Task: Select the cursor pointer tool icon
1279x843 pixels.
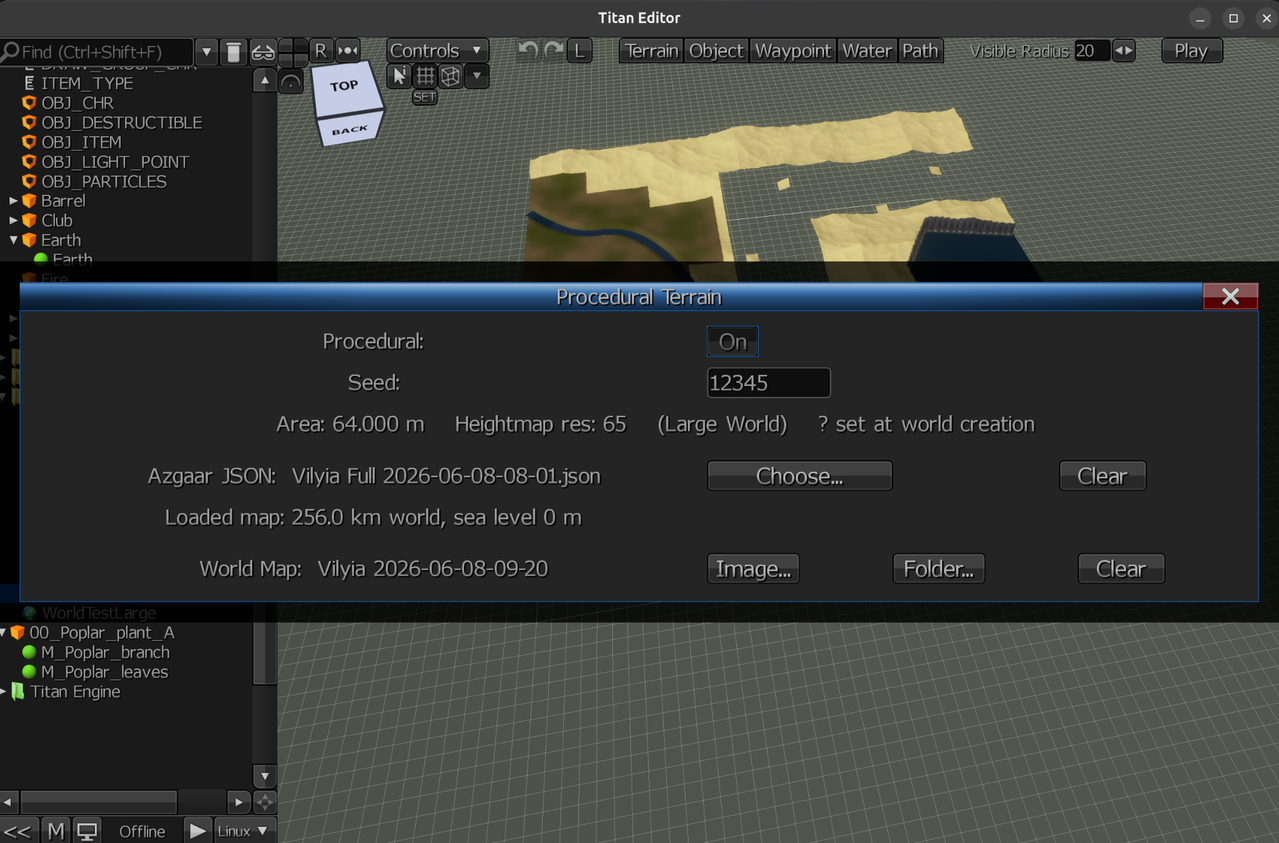Action: [x=399, y=76]
